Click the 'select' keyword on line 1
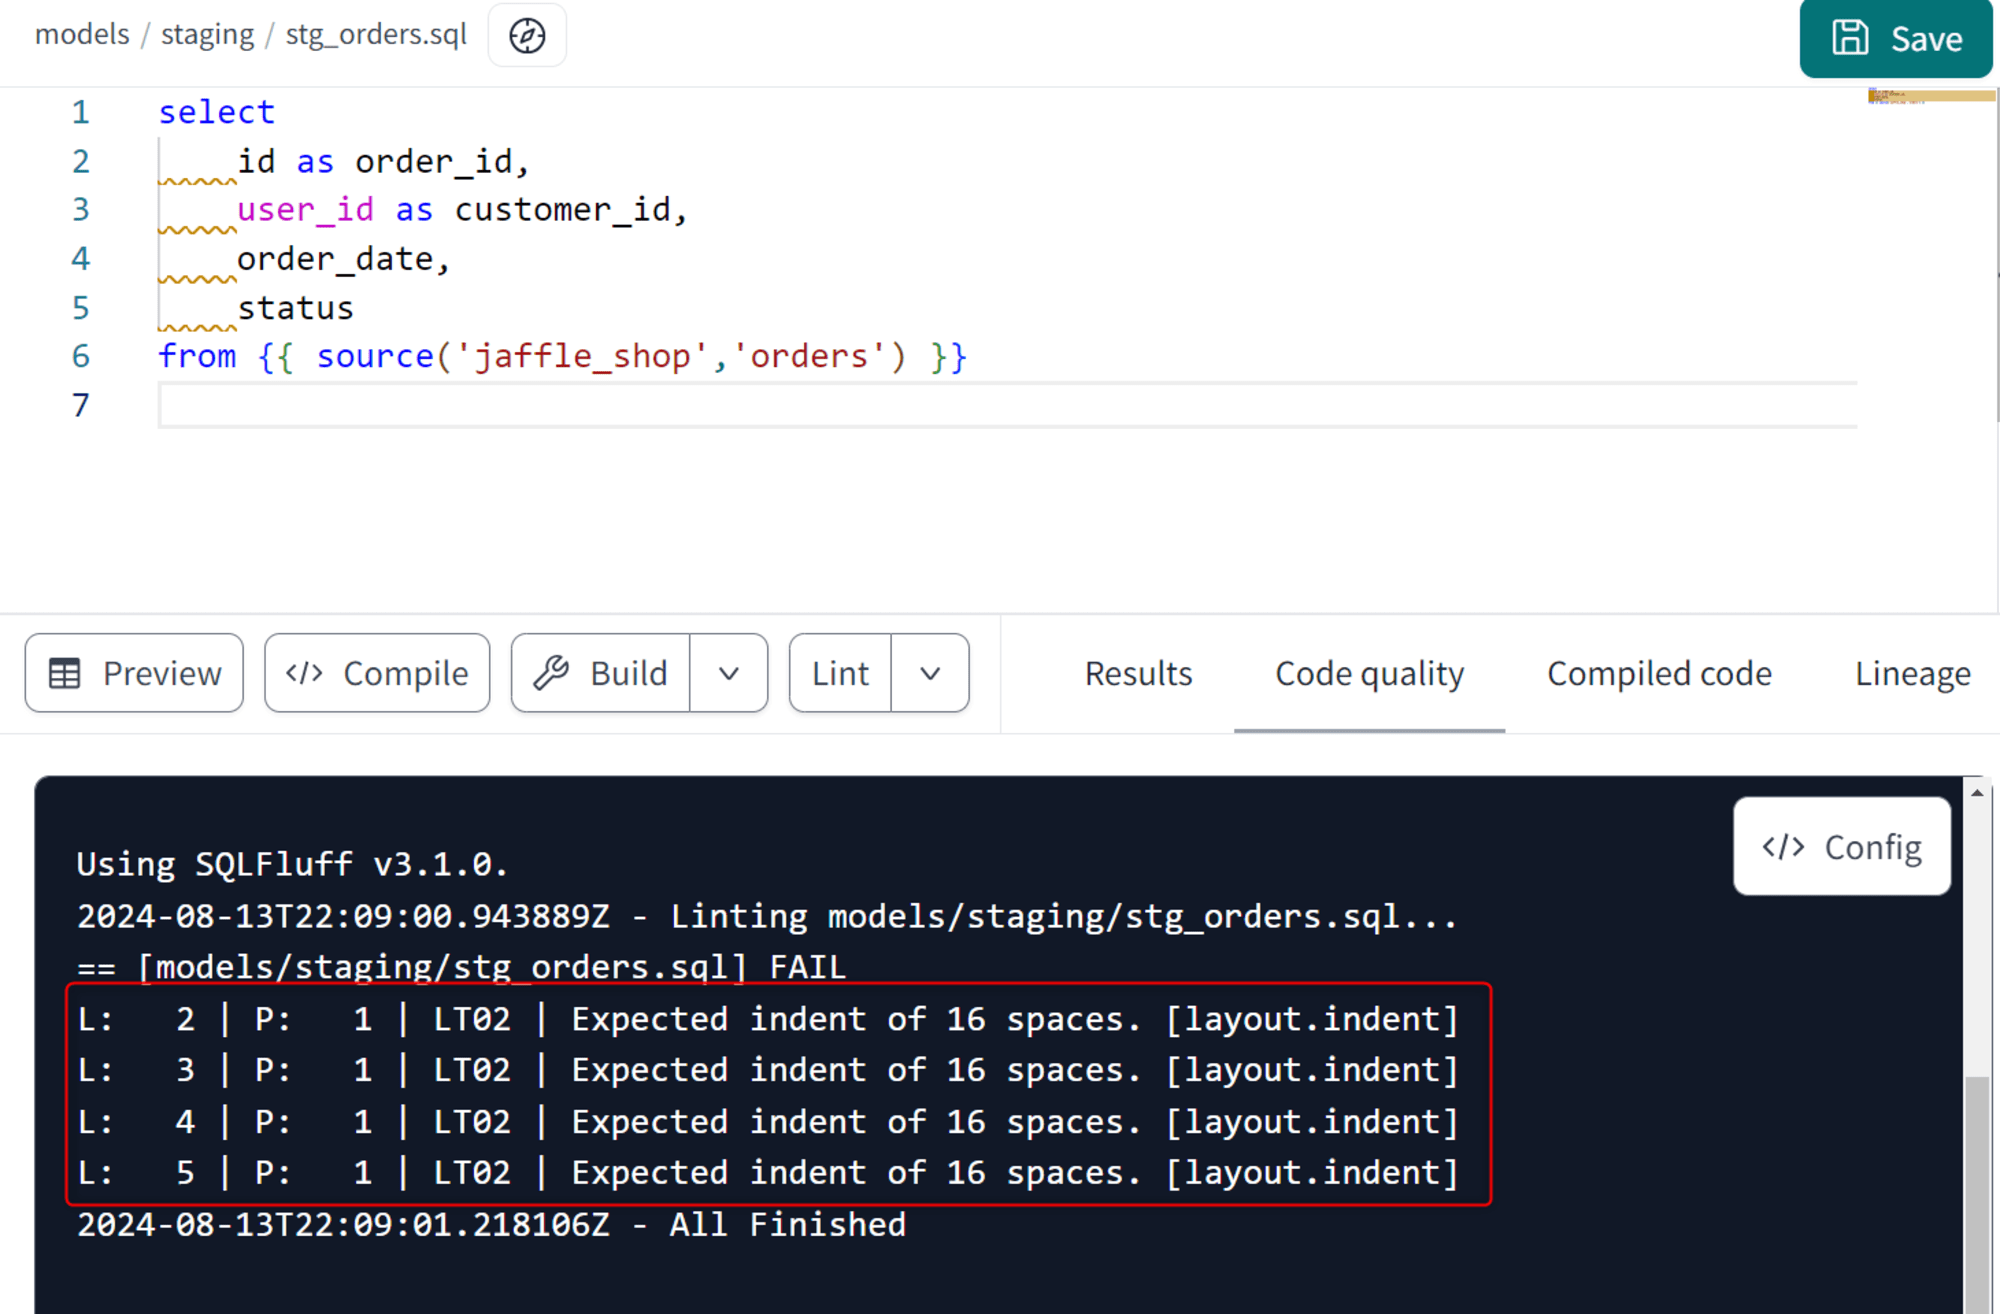 216,112
